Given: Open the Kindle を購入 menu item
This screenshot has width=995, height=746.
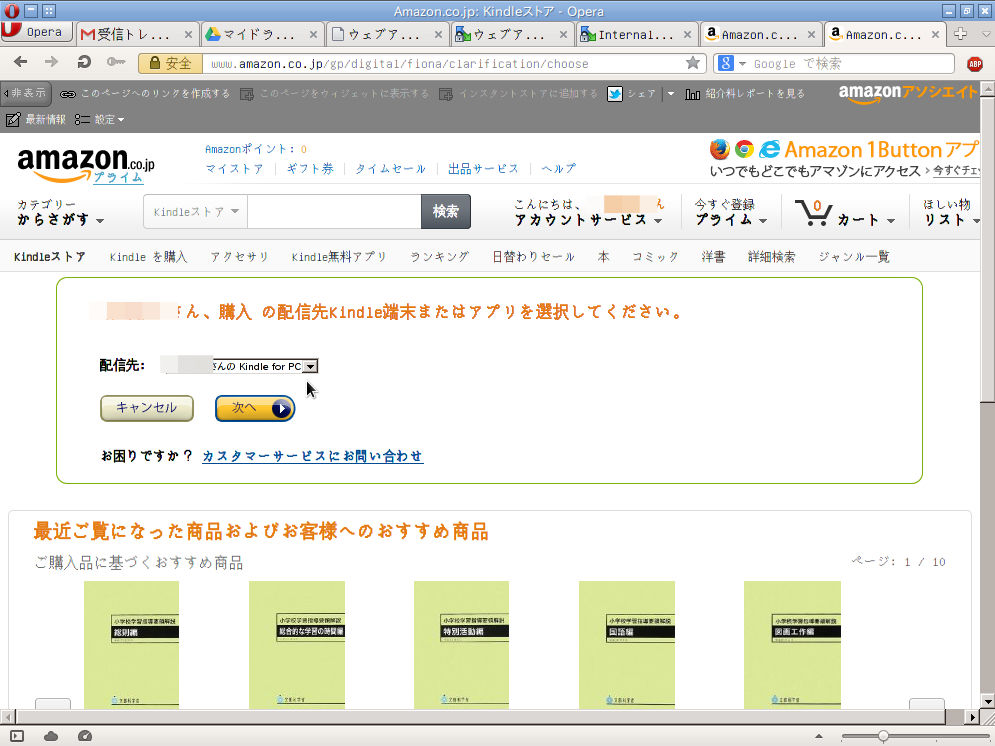Looking at the screenshot, I should (x=148, y=257).
